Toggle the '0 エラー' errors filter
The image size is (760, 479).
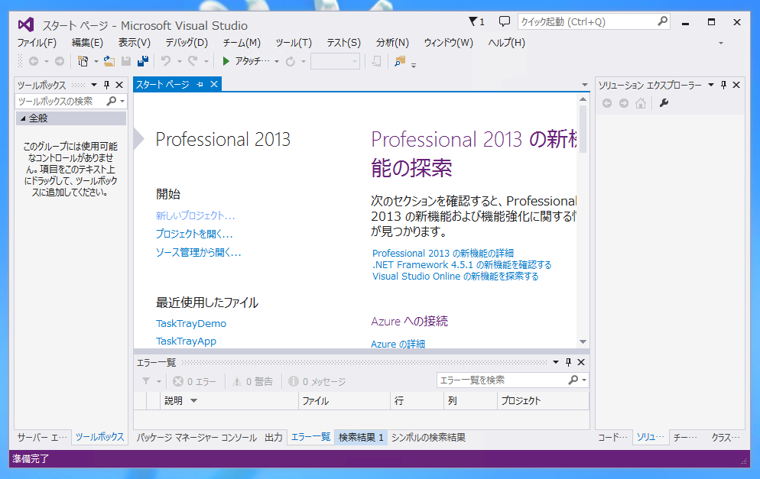click(195, 382)
